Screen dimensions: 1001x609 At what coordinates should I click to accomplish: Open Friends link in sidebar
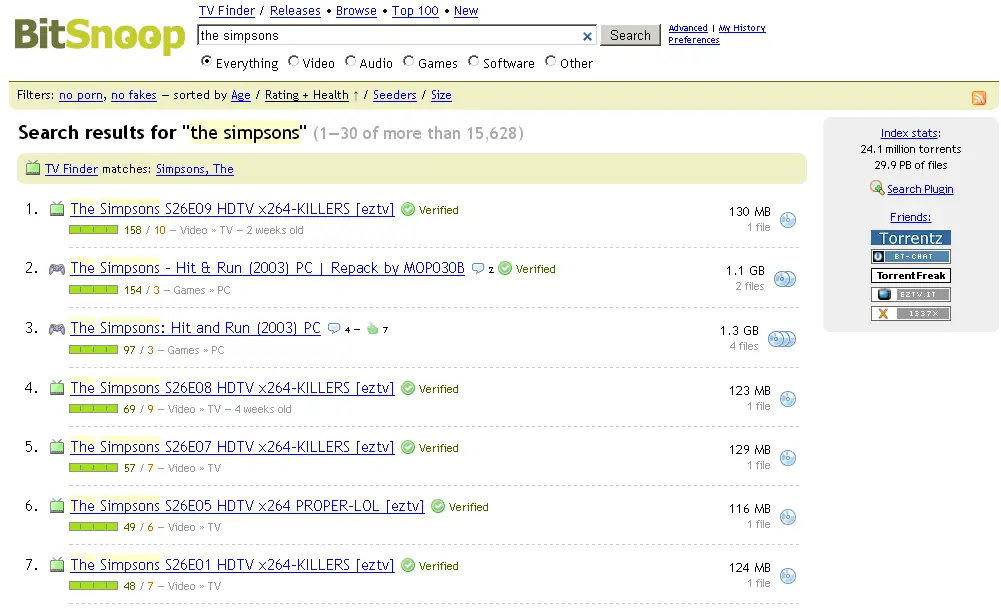[910, 218]
